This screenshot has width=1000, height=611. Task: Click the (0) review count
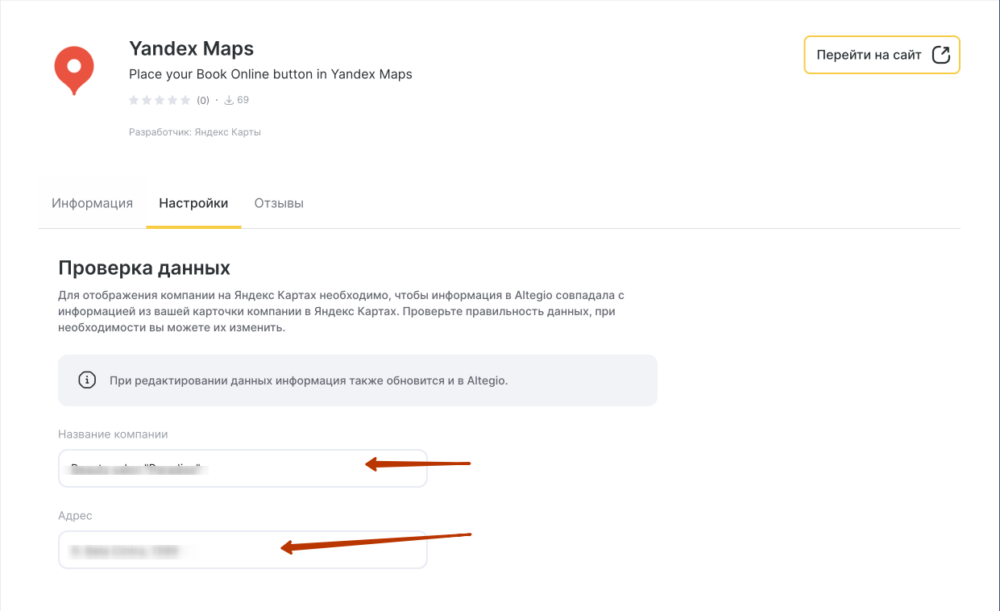(203, 100)
